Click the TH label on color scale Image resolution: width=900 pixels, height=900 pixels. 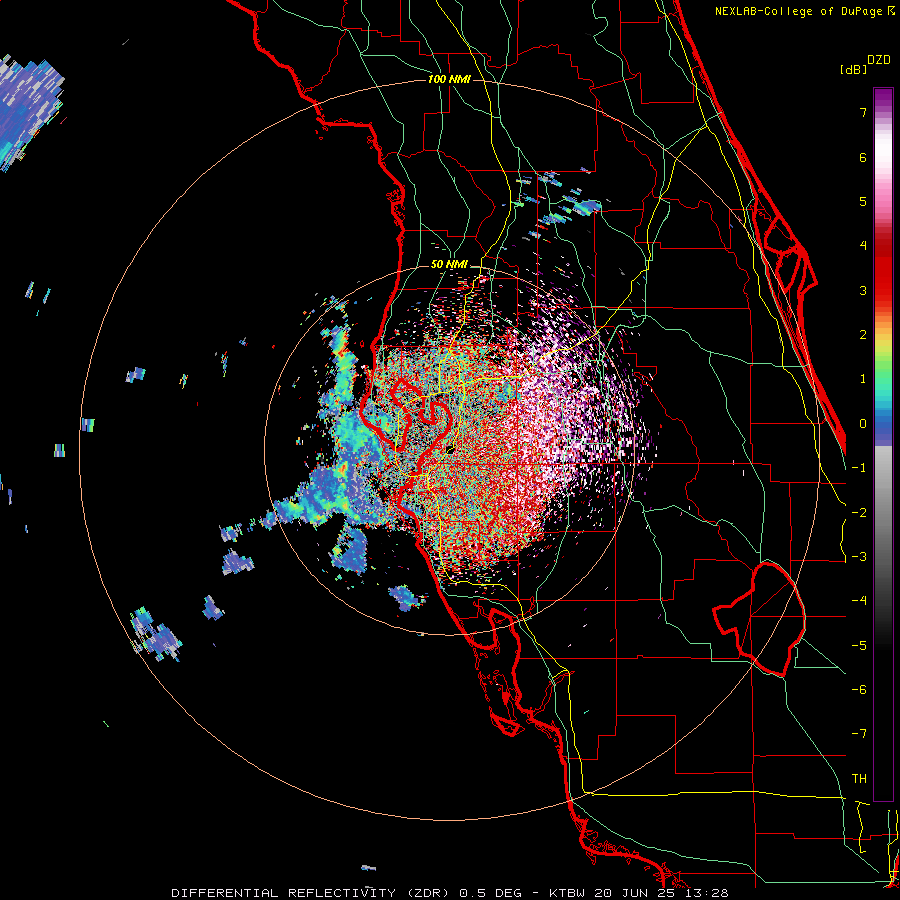pyautogui.click(x=859, y=779)
